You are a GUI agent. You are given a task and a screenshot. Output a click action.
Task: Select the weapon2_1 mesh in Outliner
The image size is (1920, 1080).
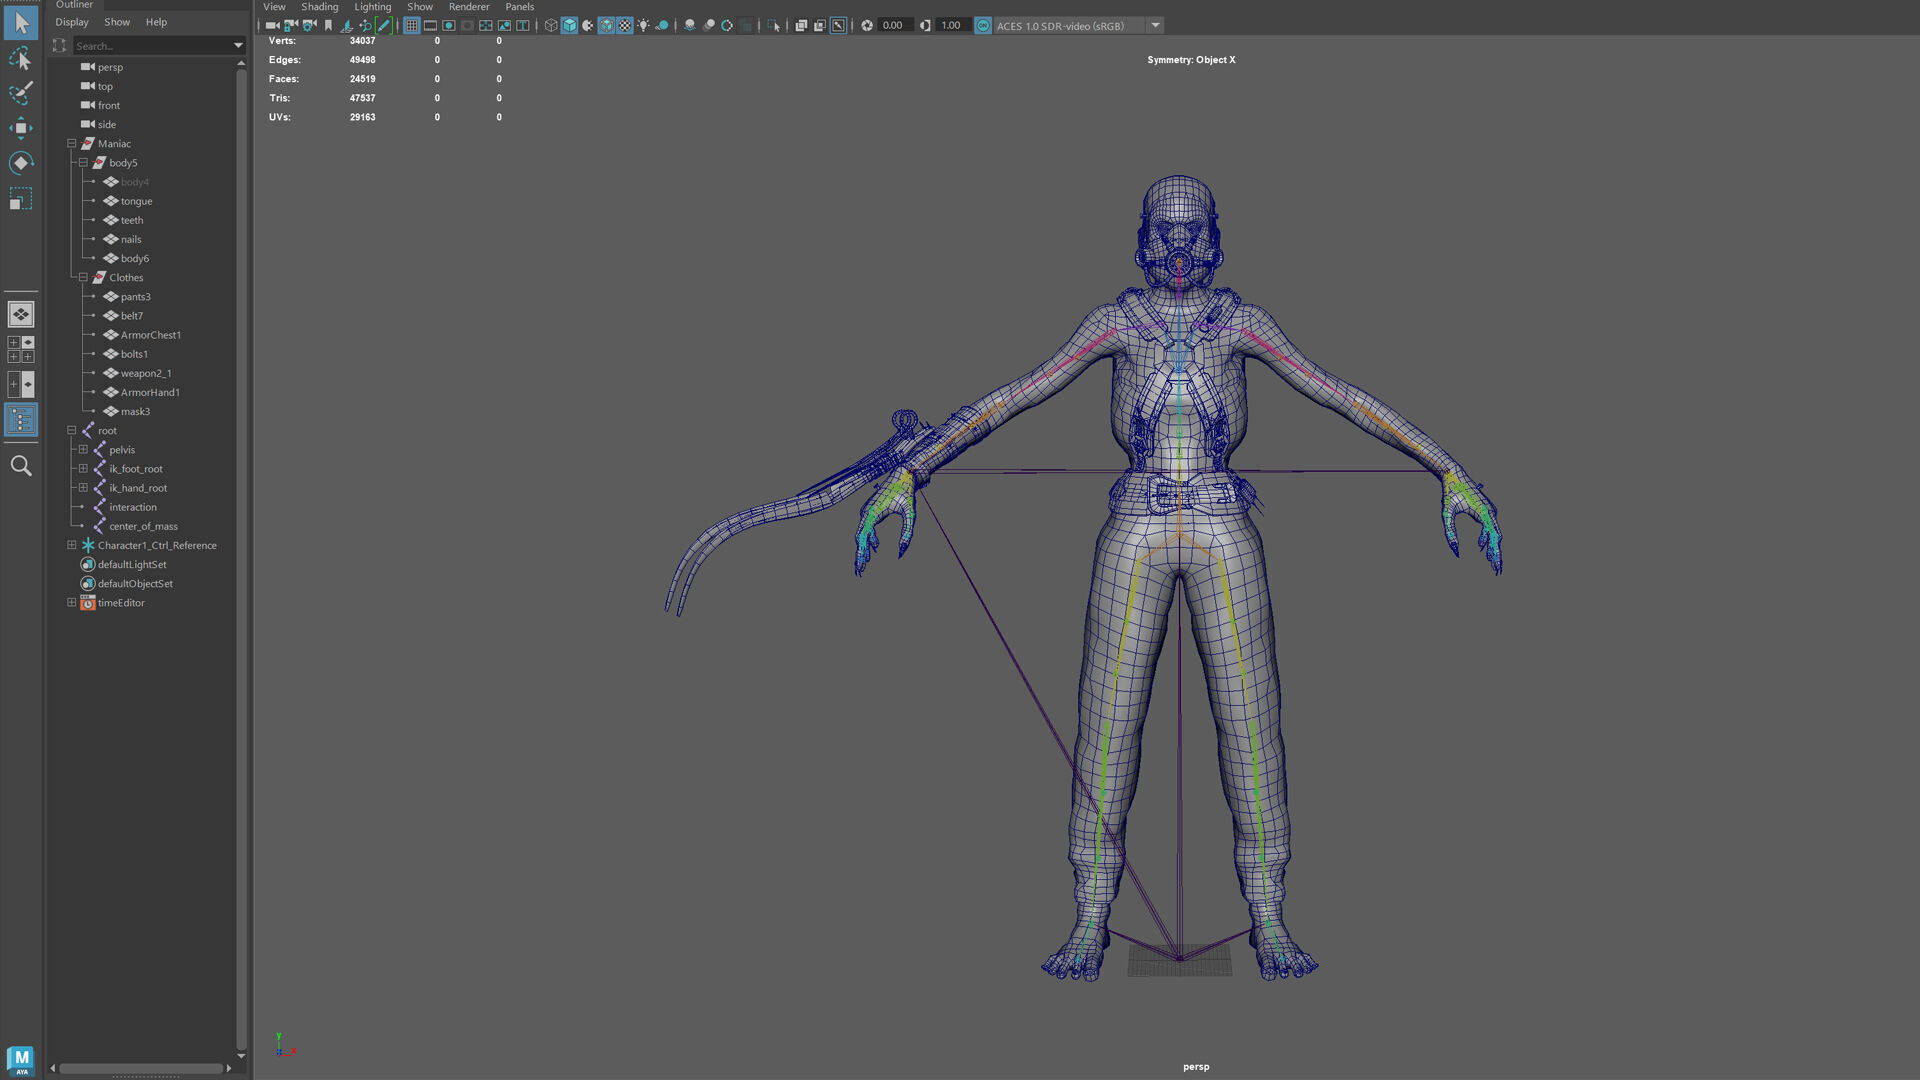coord(146,373)
